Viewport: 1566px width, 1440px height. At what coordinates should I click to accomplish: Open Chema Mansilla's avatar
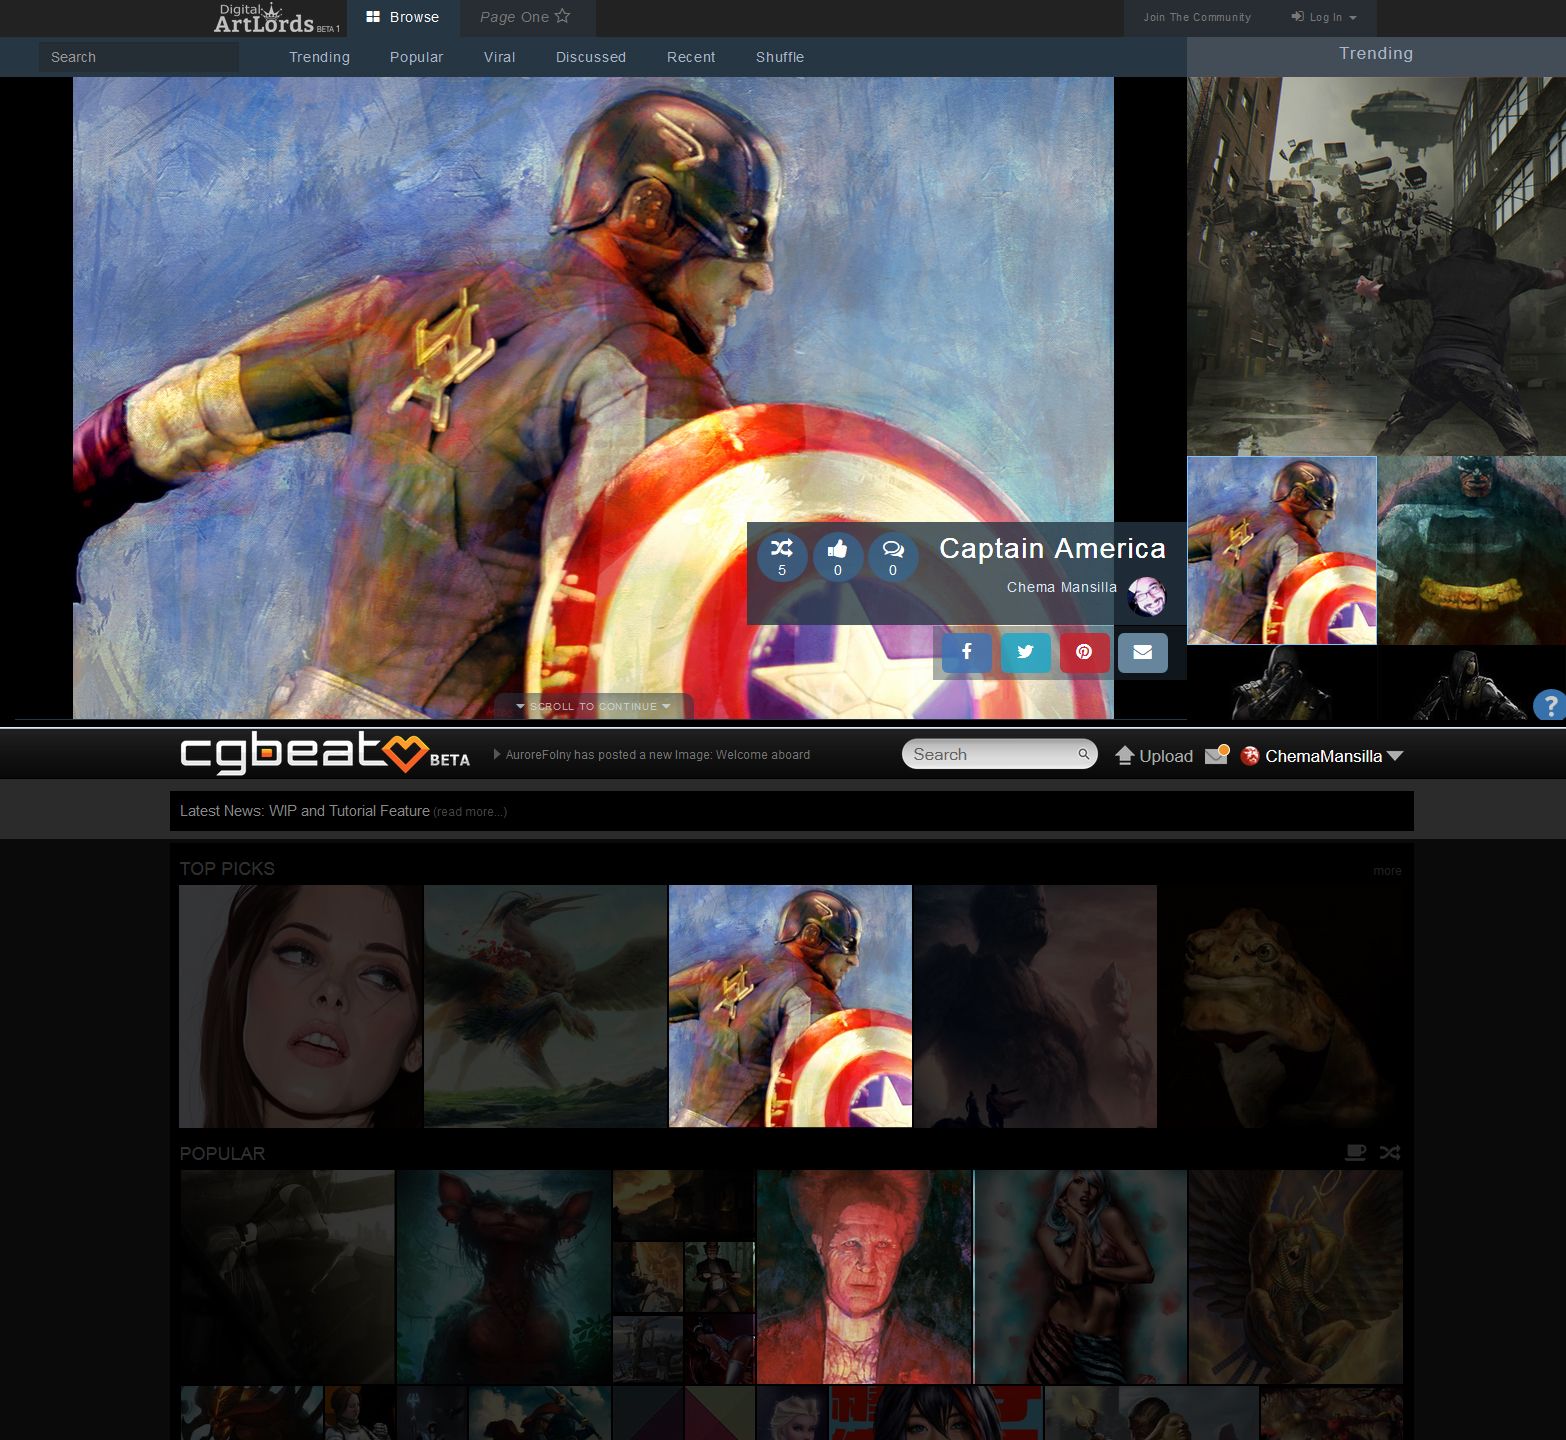pos(1146,597)
